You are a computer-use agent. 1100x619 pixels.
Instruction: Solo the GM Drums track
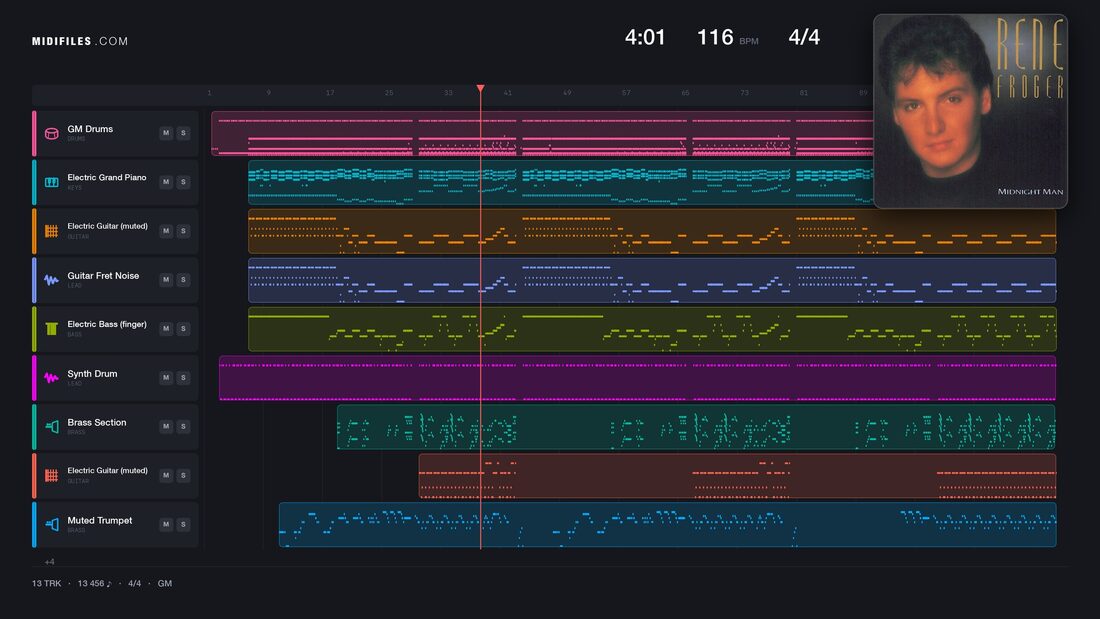point(183,133)
